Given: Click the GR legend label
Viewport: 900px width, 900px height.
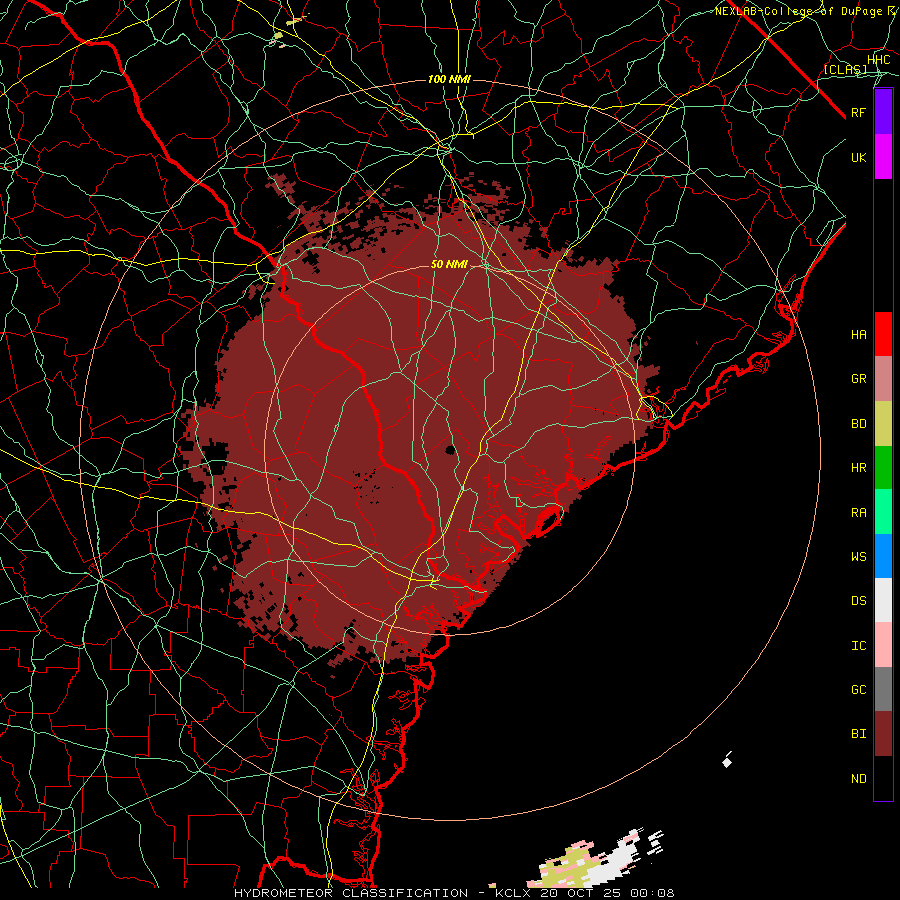Looking at the screenshot, I should click(x=859, y=379).
